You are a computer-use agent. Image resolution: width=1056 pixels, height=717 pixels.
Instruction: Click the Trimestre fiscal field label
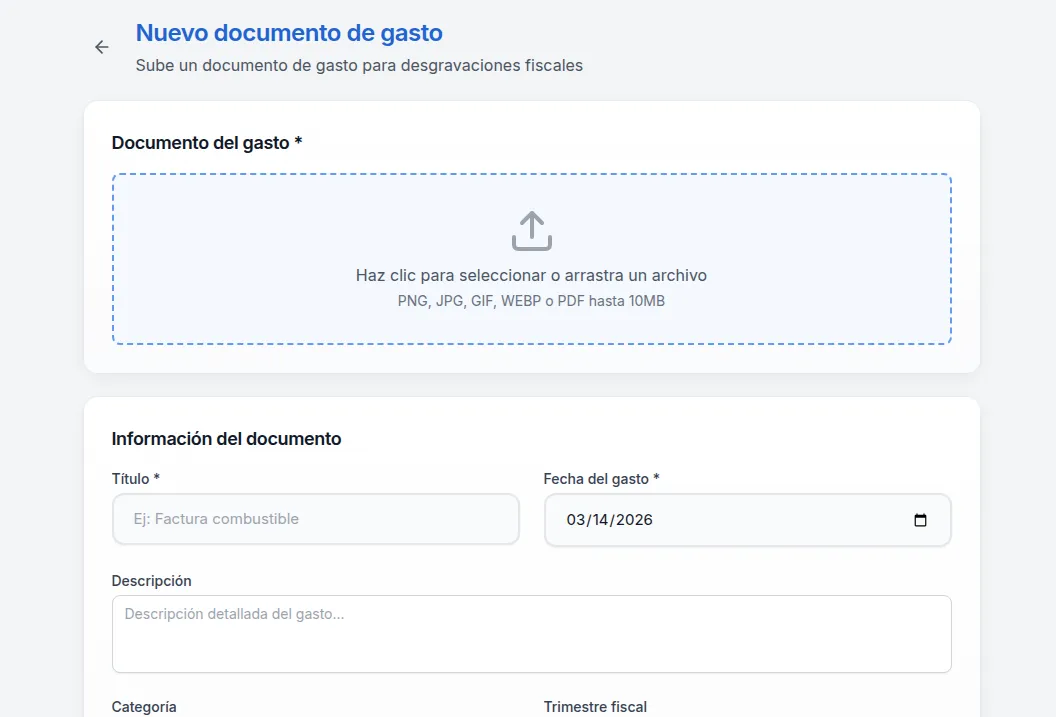pos(596,706)
